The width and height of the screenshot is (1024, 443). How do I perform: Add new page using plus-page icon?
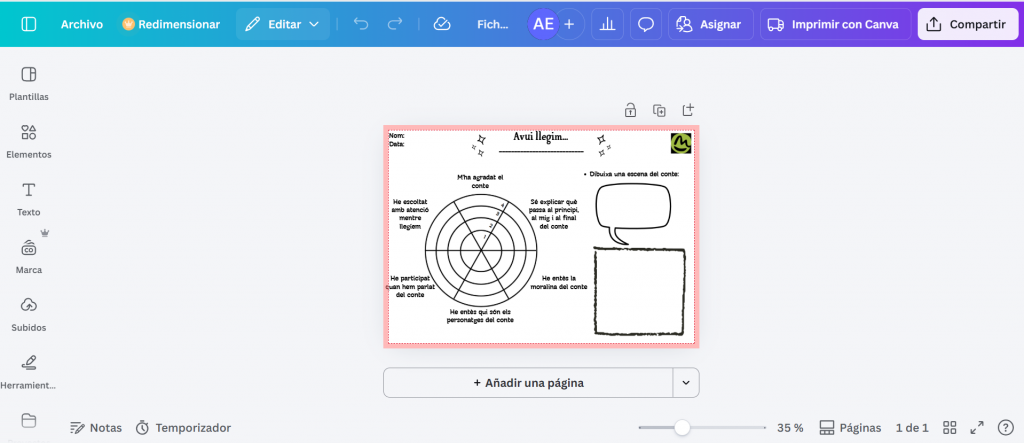point(688,110)
